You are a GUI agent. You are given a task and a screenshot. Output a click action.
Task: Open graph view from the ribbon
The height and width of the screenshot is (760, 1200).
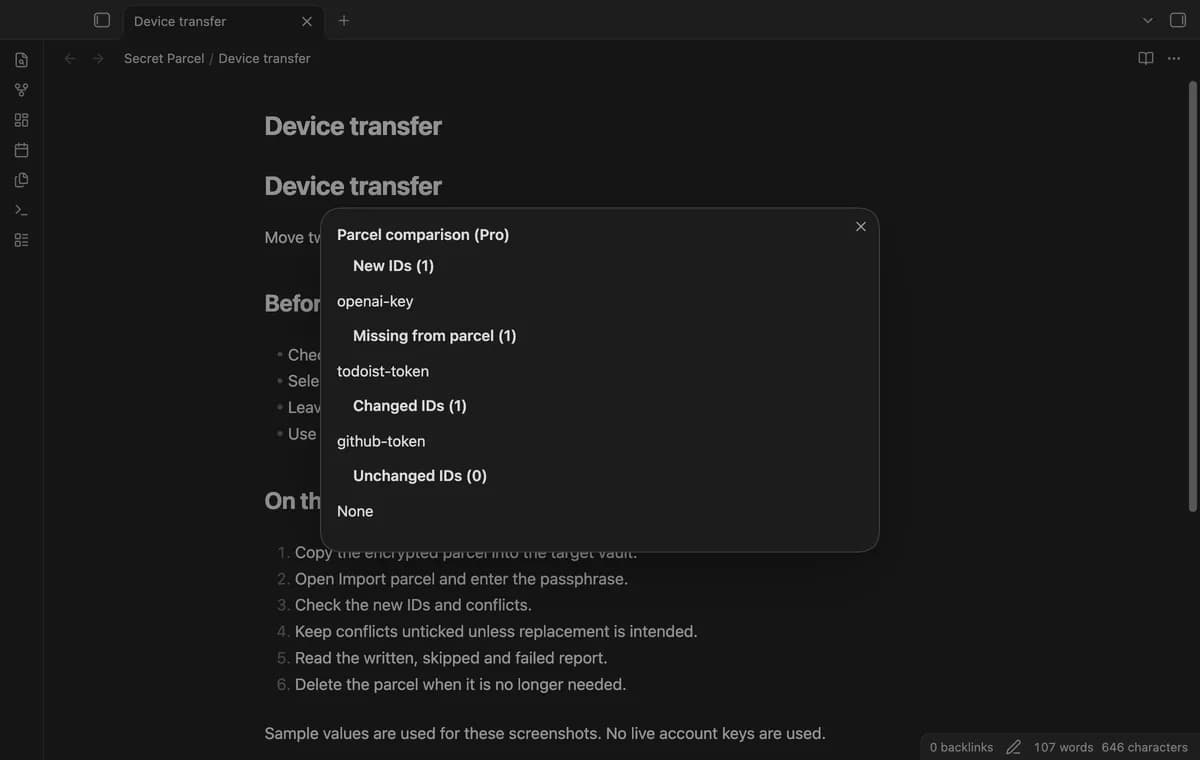[21, 90]
